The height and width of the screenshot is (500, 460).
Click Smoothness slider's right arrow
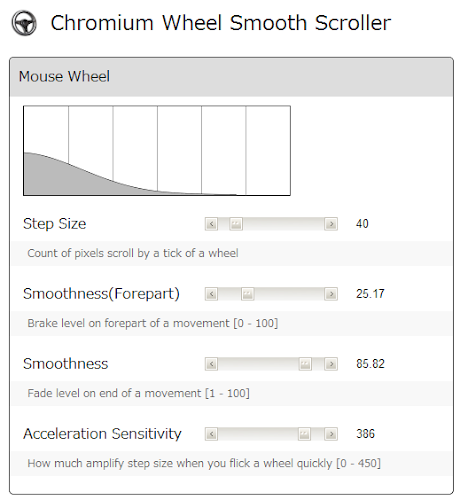[331, 364]
